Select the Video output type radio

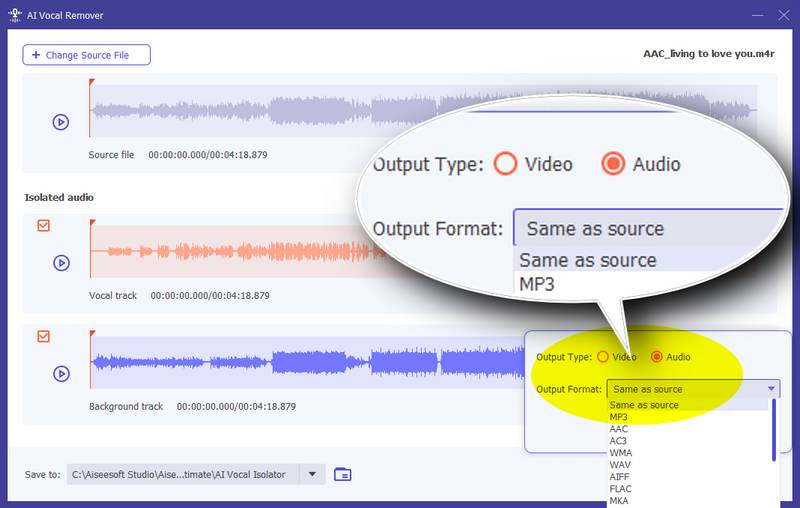(x=602, y=357)
